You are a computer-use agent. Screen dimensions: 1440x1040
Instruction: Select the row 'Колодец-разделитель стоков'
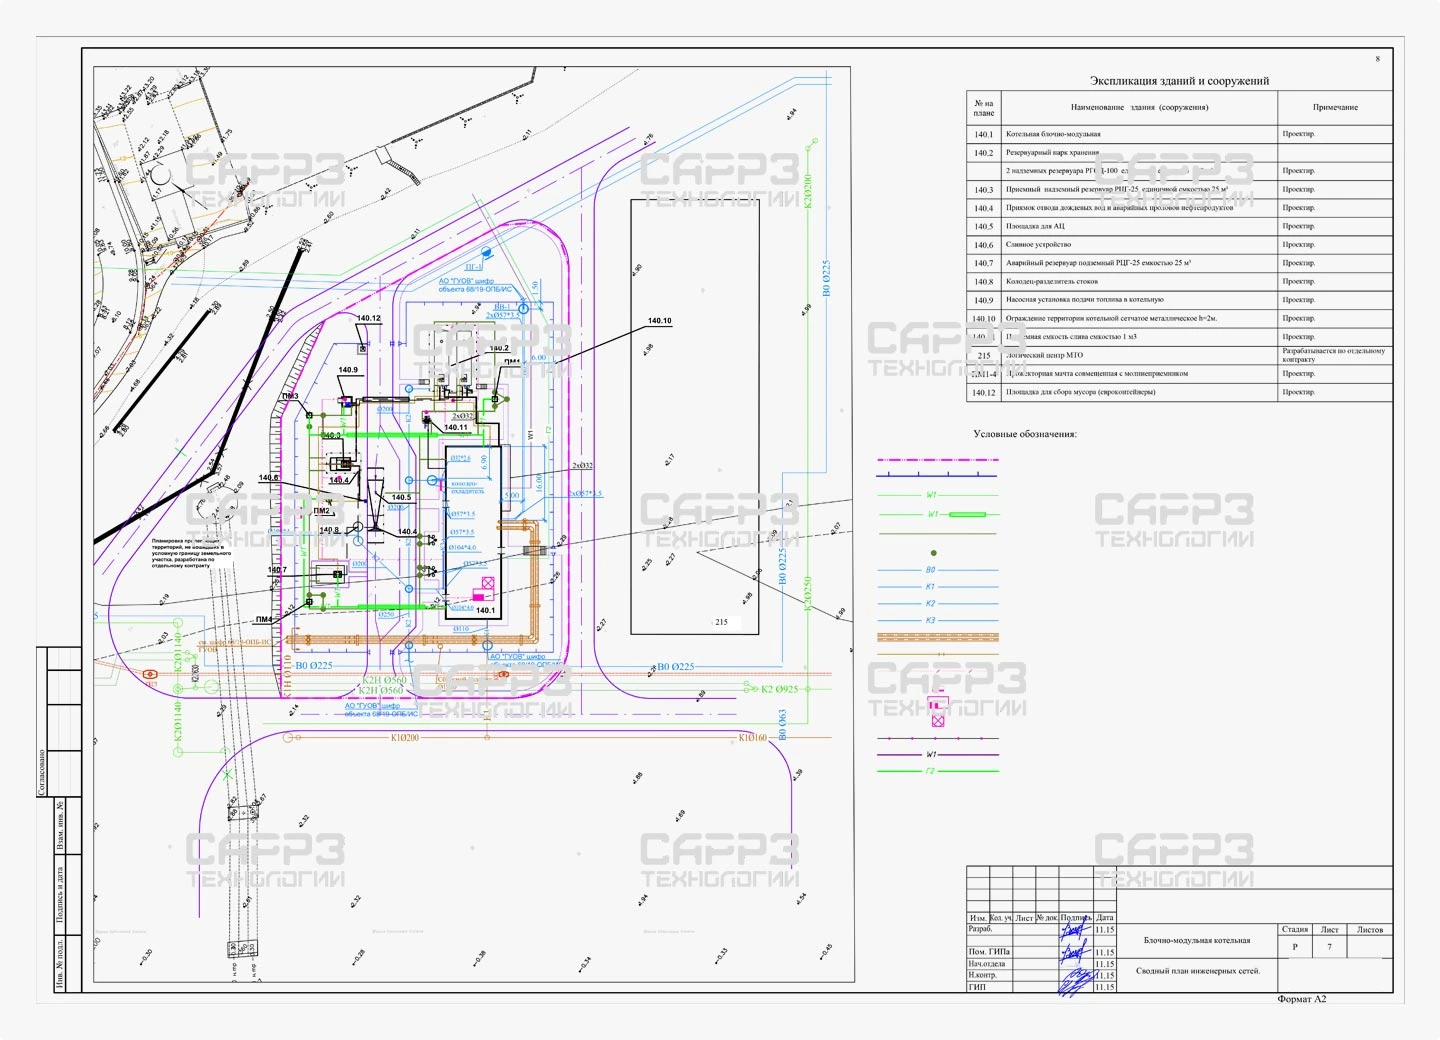click(1180, 282)
